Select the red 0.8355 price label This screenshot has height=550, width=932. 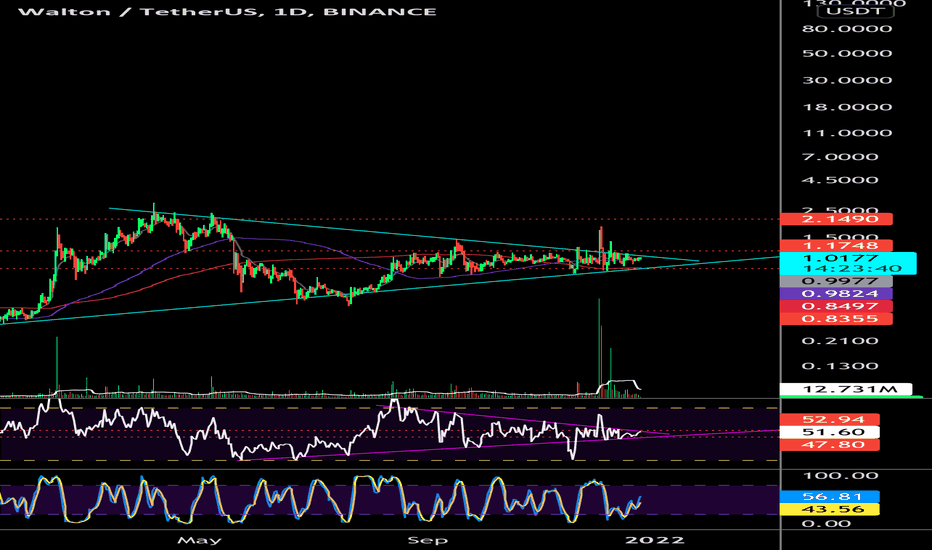(836, 319)
